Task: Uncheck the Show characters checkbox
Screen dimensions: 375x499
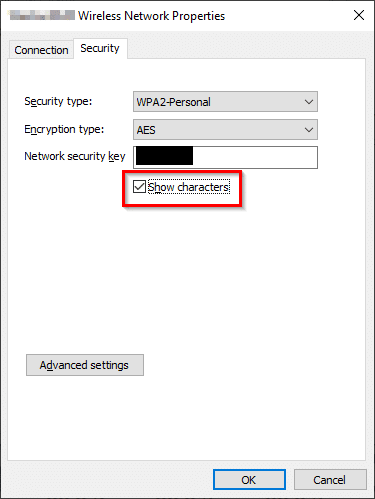Action: pos(139,187)
